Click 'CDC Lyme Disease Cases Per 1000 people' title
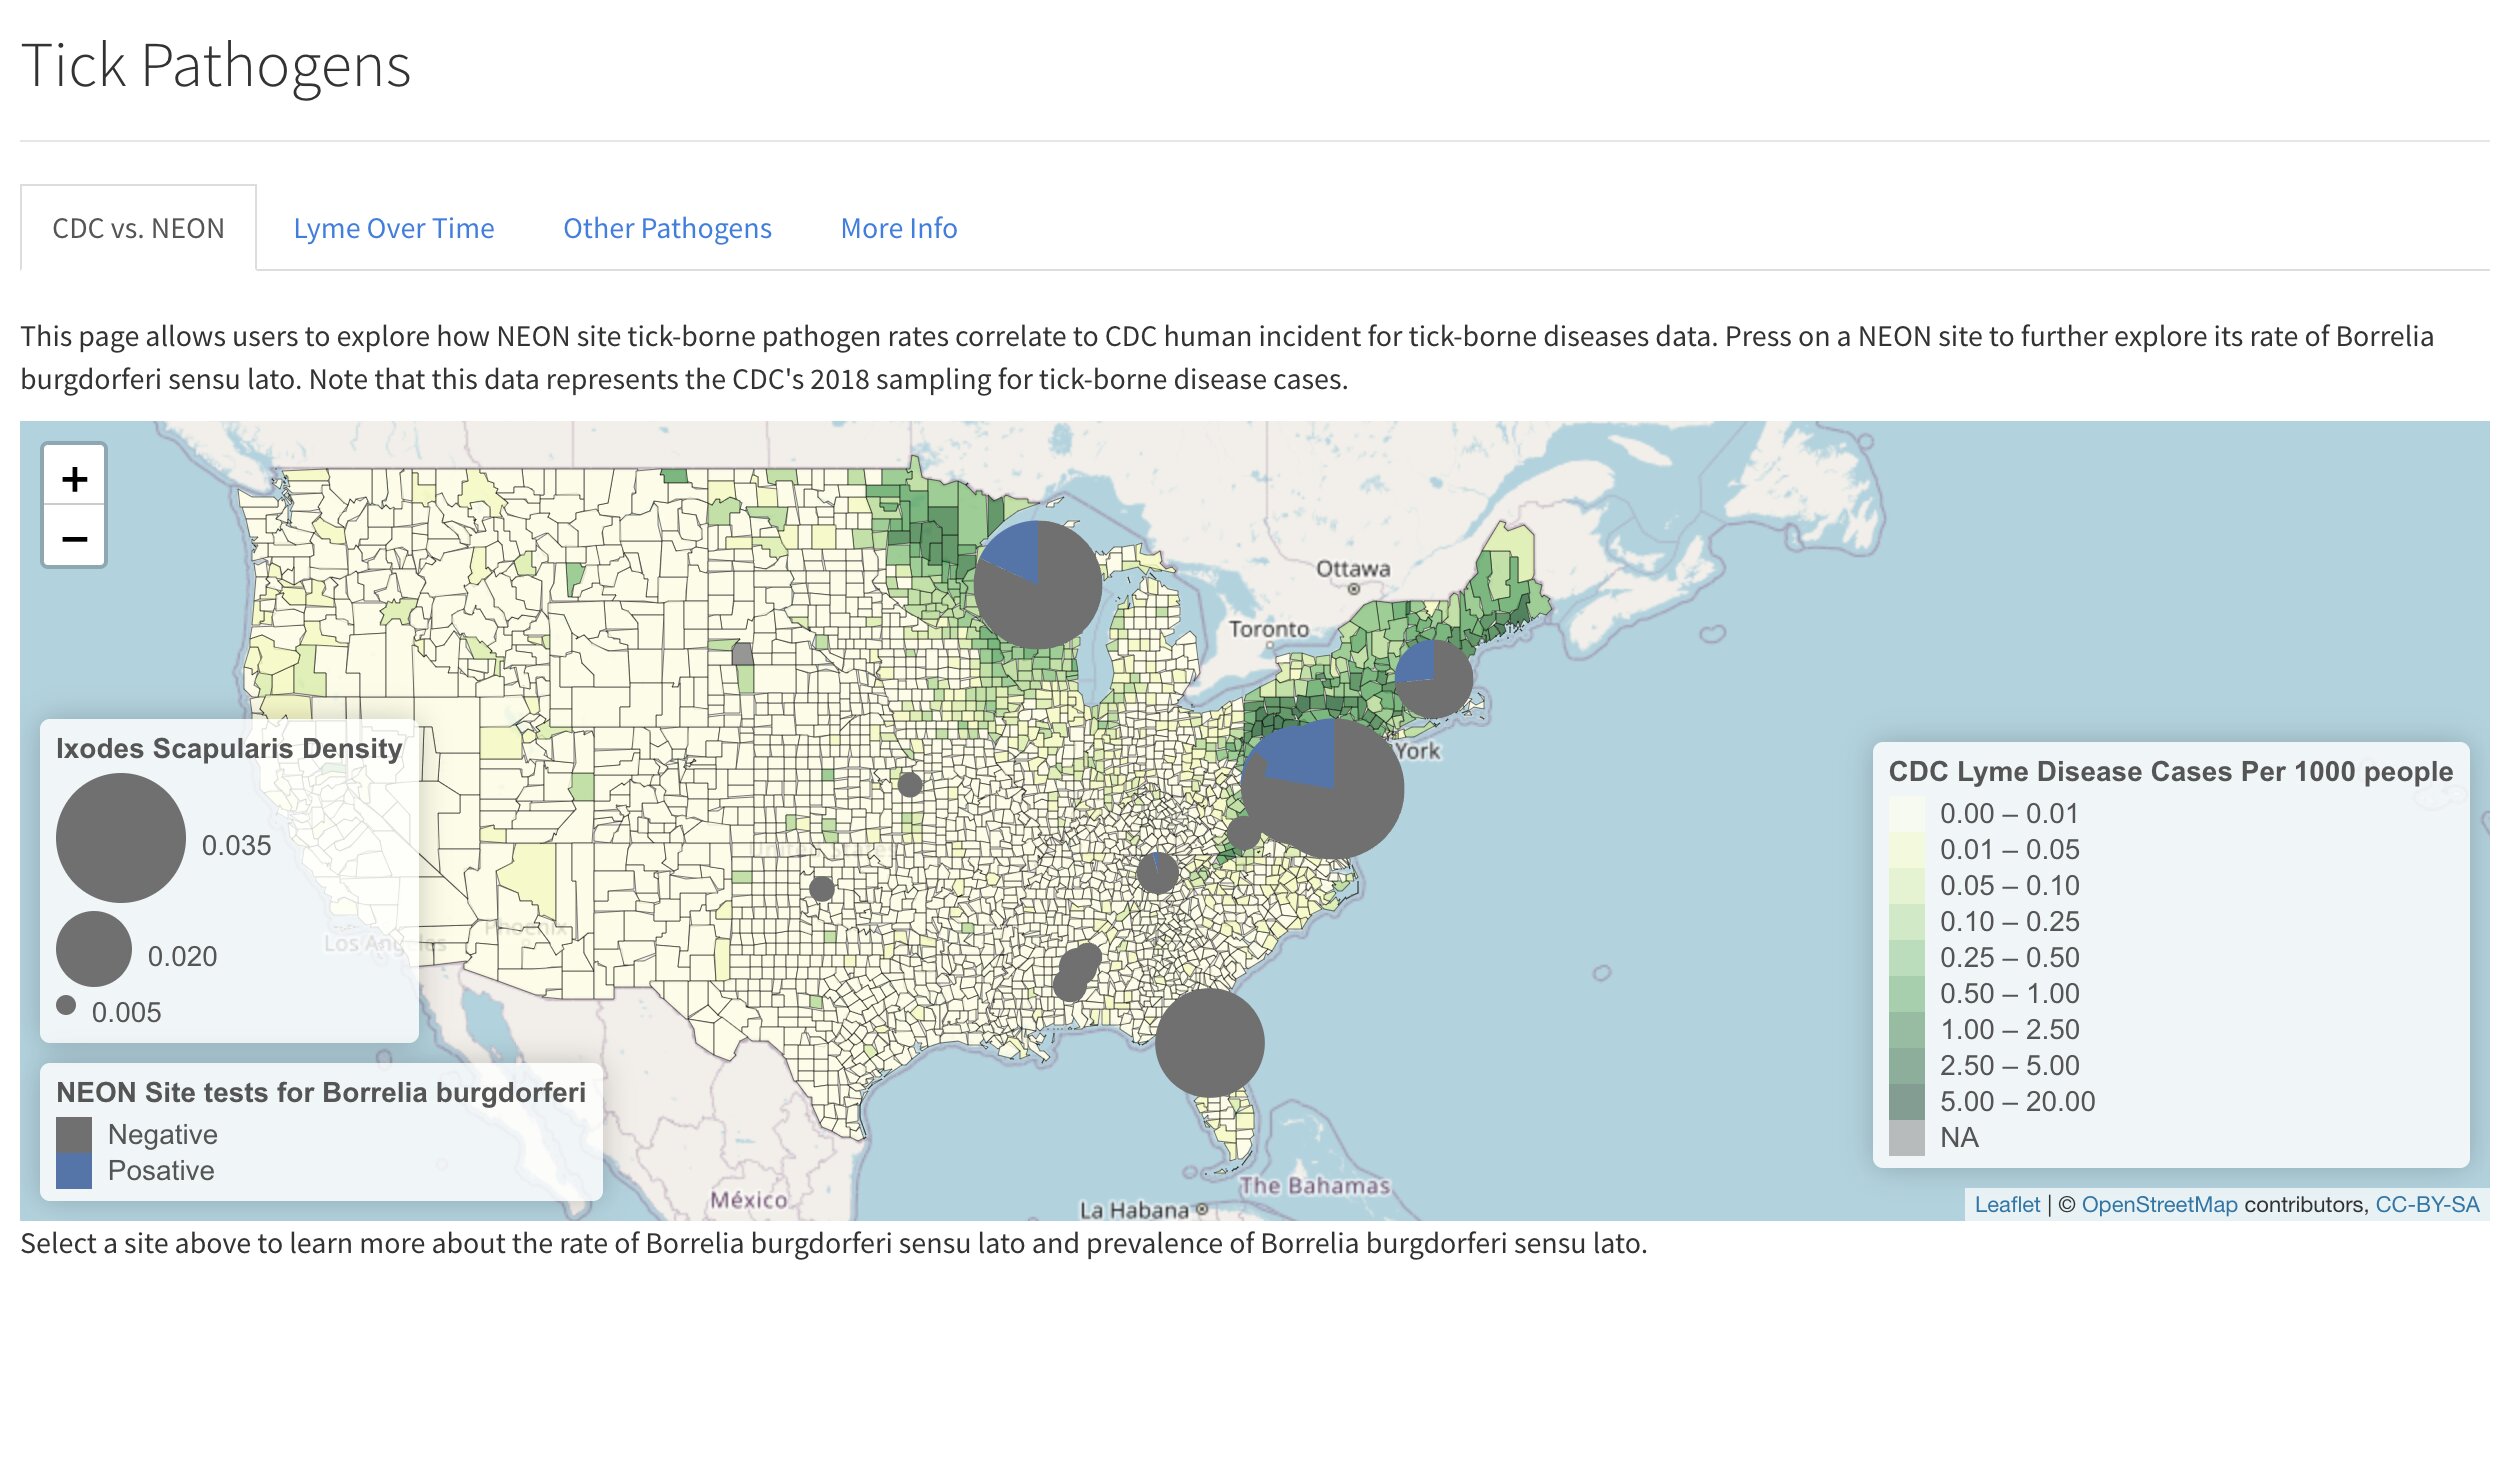 pos(2171,772)
